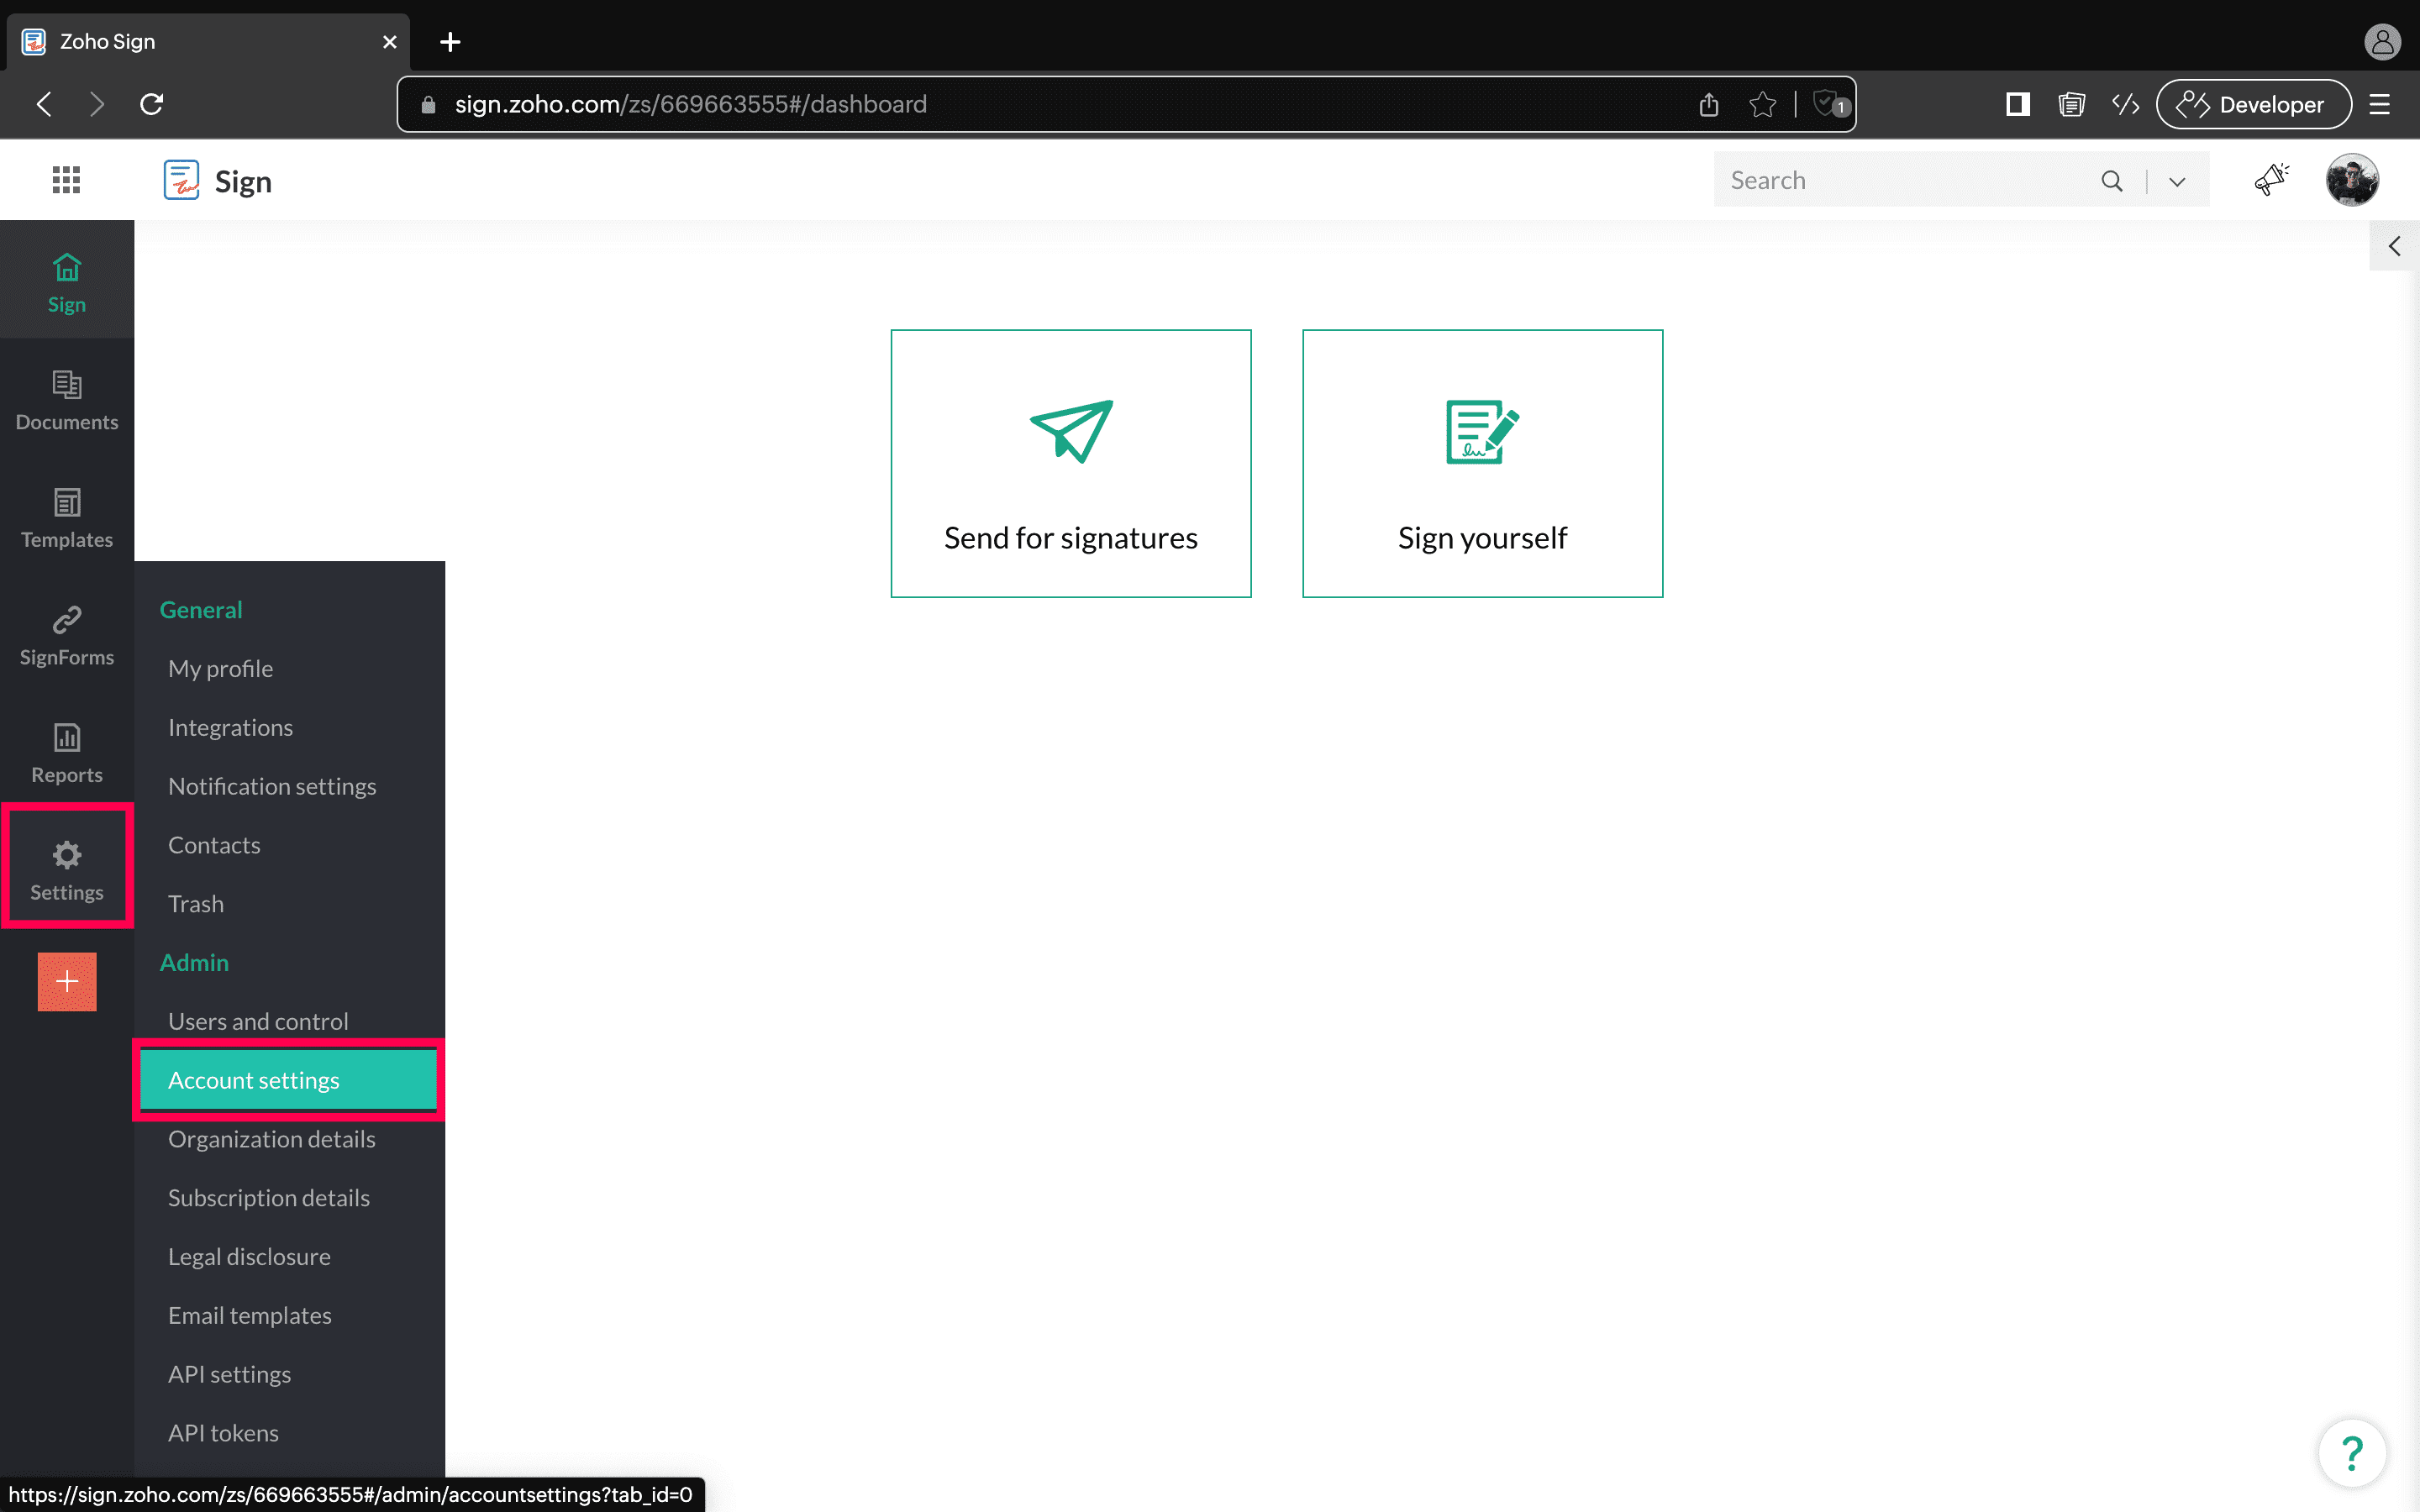Click Send for signatures card

click(x=1070, y=463)
